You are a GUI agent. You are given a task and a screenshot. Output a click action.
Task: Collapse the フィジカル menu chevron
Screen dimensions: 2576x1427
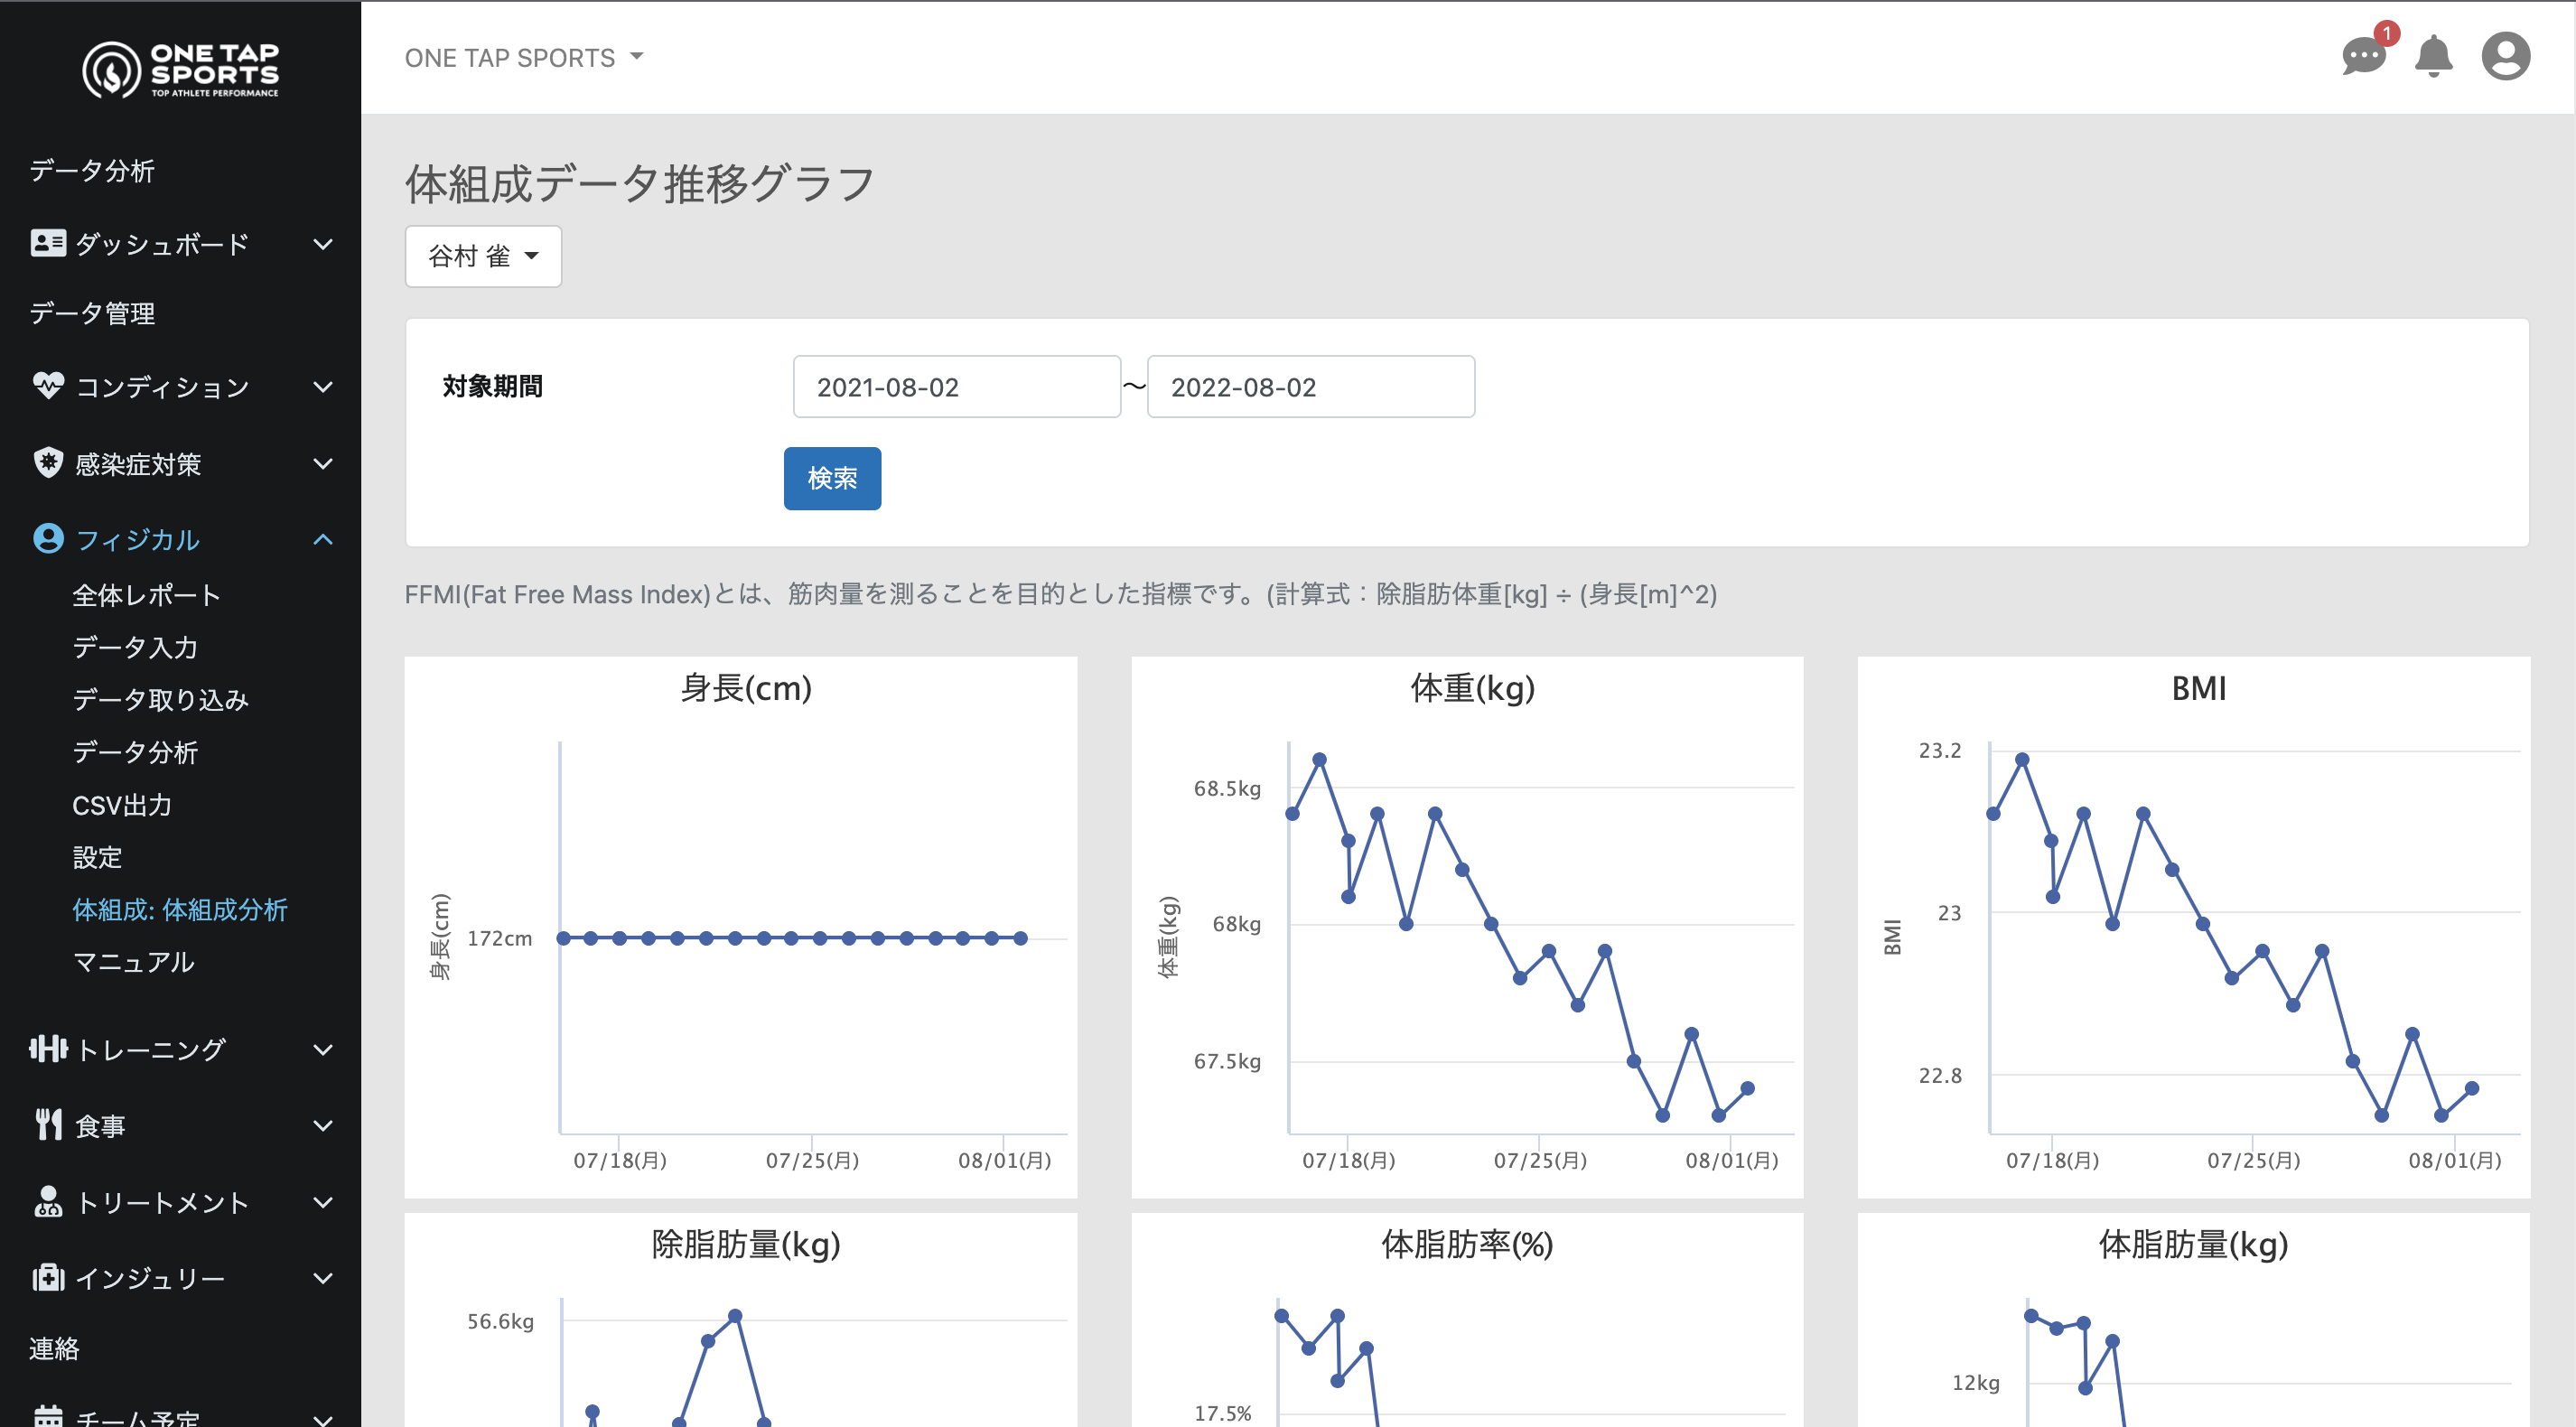click(x=323, y=540)
